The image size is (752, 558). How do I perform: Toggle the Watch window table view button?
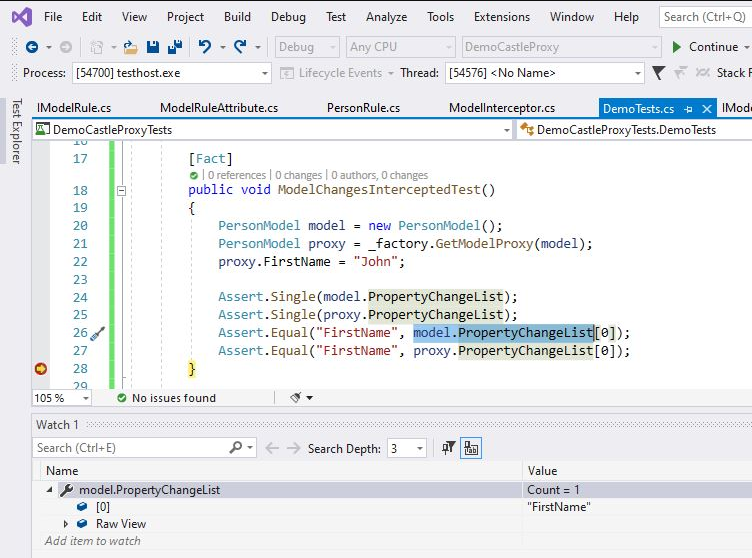click(x=471, y=448)
